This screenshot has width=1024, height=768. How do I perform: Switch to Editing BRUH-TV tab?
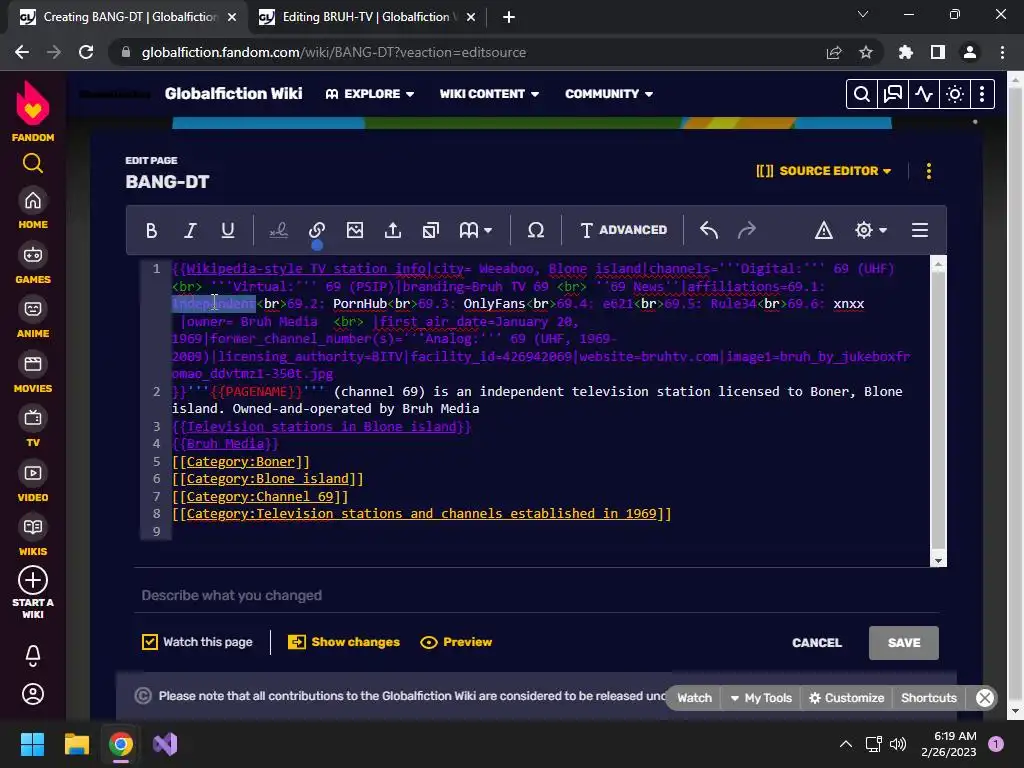pos(367,17)
